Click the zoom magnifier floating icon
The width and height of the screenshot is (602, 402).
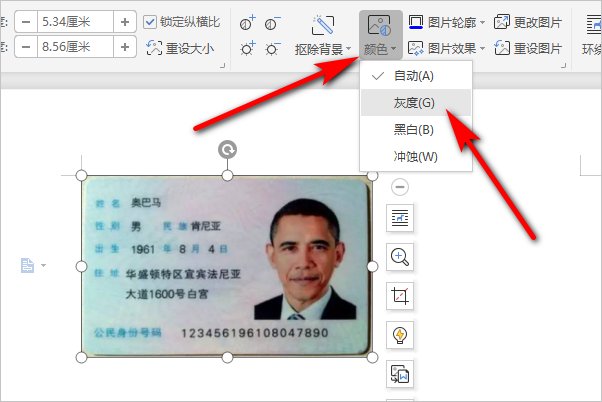pyautogui.click(x=400, y=256)
